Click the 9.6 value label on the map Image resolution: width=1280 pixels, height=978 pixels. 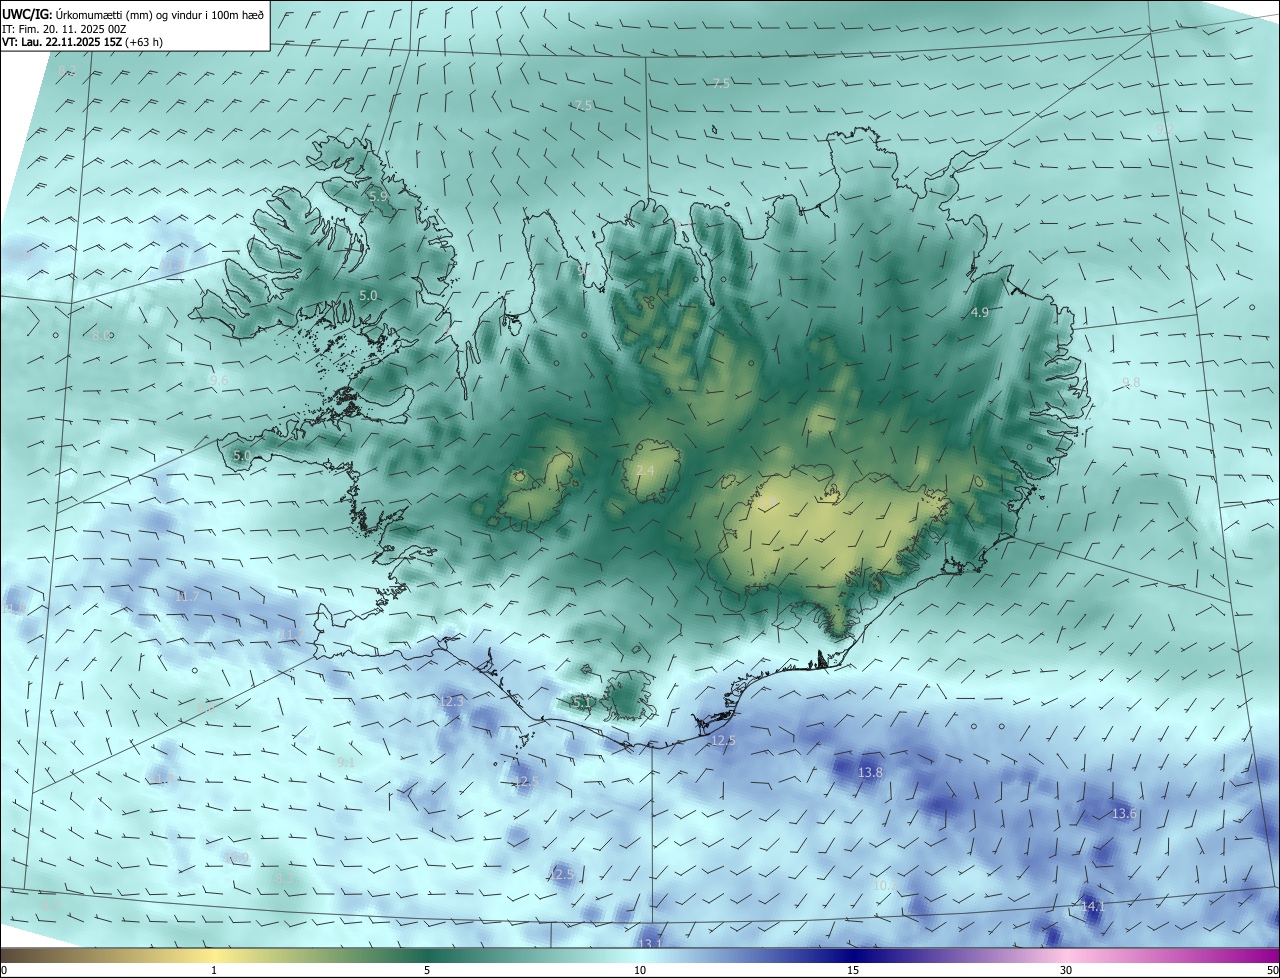point(219,380)
